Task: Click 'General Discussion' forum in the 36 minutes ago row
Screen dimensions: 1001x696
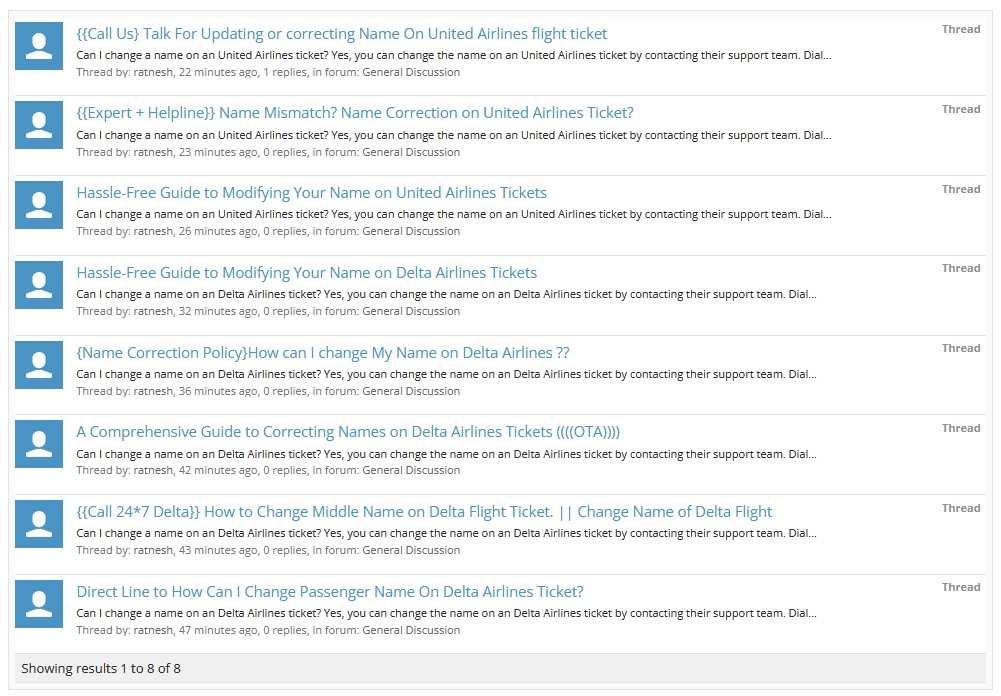Action: coord(411,391)
